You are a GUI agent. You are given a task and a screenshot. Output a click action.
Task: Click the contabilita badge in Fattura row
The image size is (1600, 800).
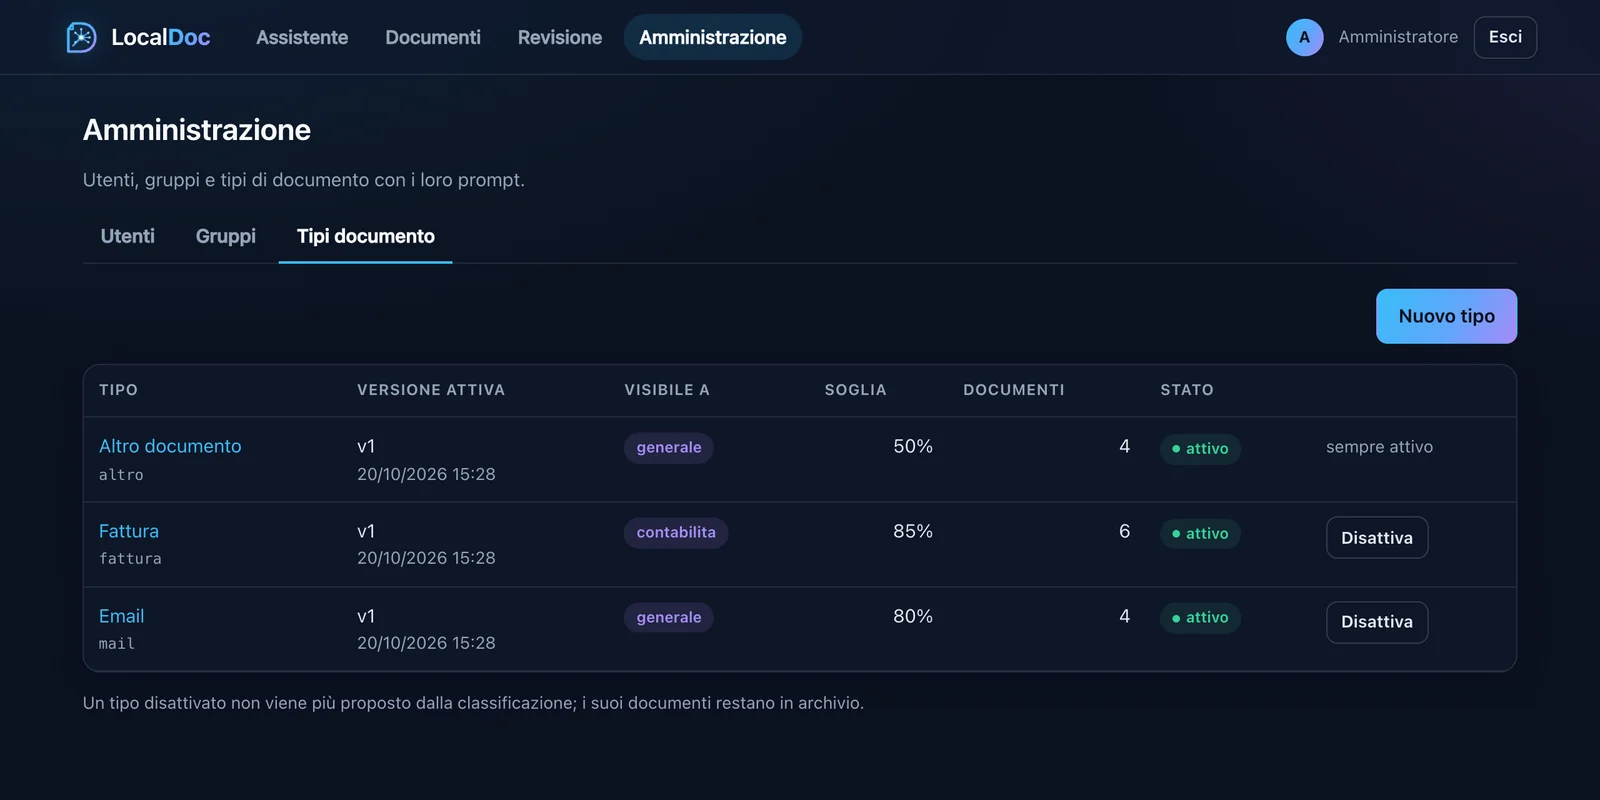[x=676, y=533]
